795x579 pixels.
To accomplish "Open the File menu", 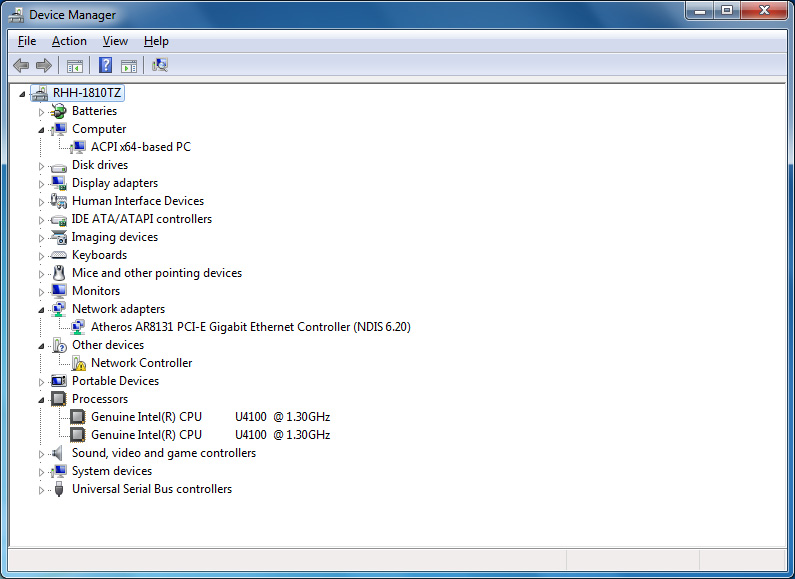I will (27, 41).
